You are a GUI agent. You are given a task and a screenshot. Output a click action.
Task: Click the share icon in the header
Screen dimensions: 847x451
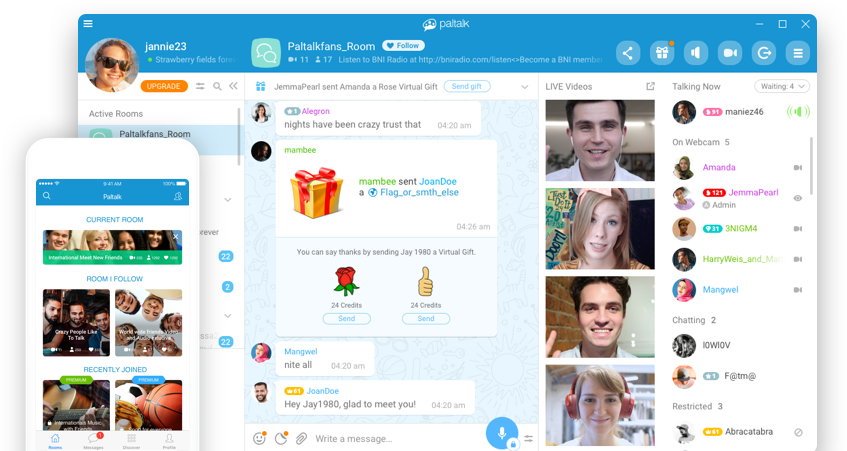[628, 53]
